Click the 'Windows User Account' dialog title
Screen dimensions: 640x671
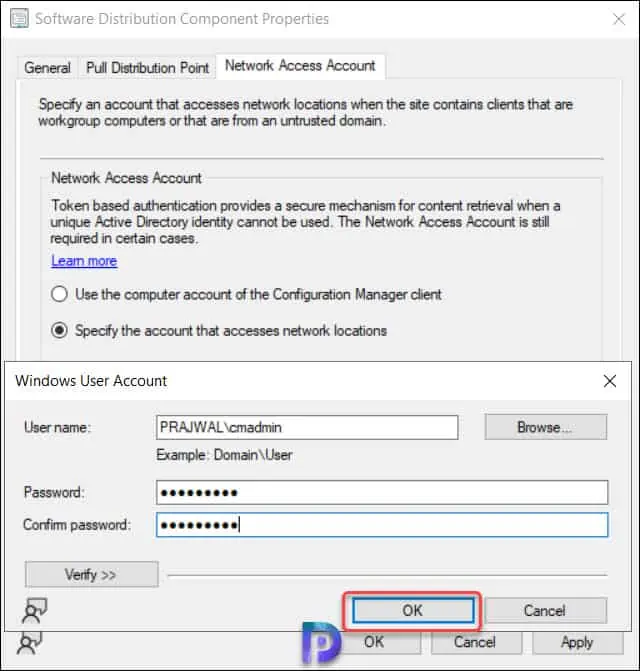click(91, 381)
